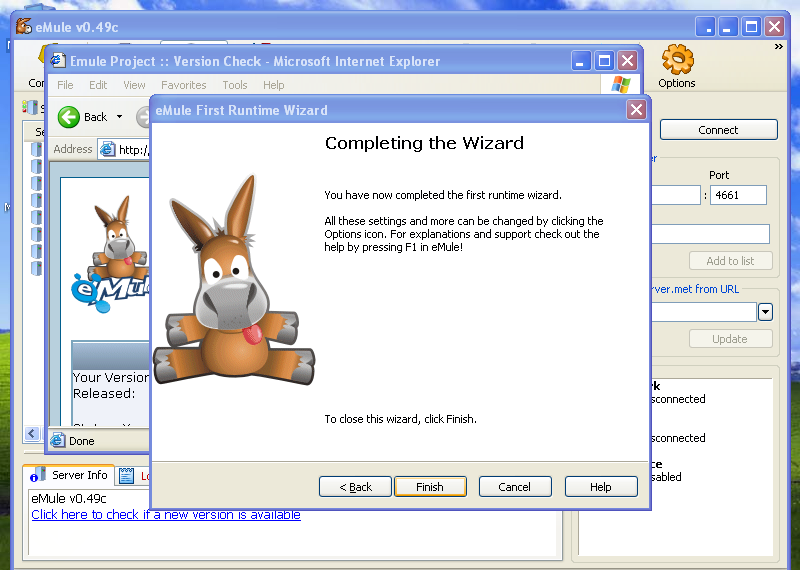Click the IE icon in browser title bar
This screenshot has width=800, height=570.
point(58,61)
